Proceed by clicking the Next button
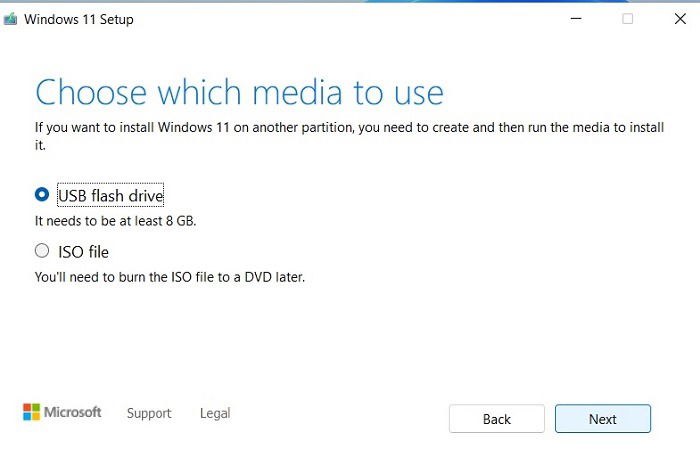Image resolution: width=700 pixels, height=460 pixels. pos(603,419)
